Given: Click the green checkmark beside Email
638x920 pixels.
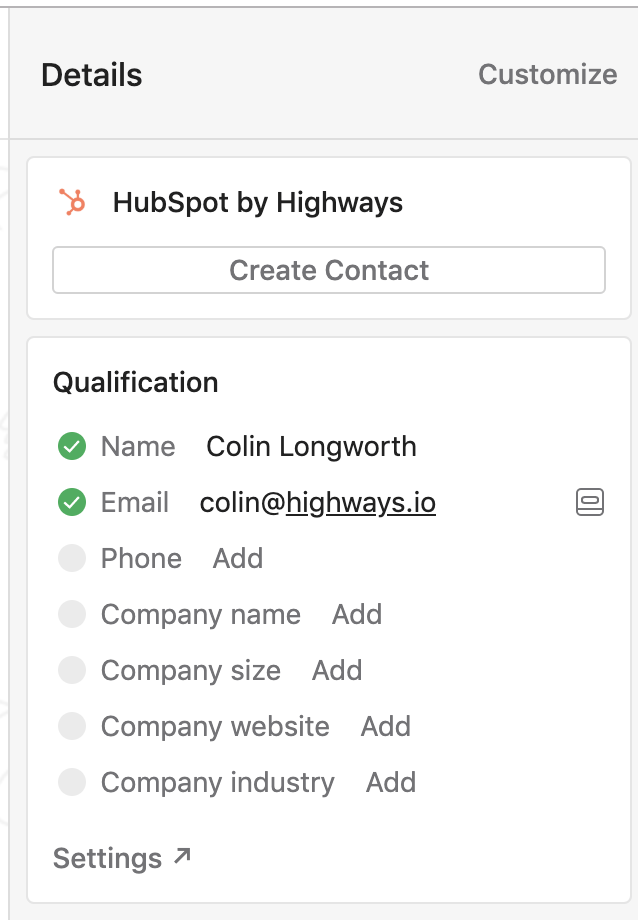Looking at the screenshot, I should point(72,502).
